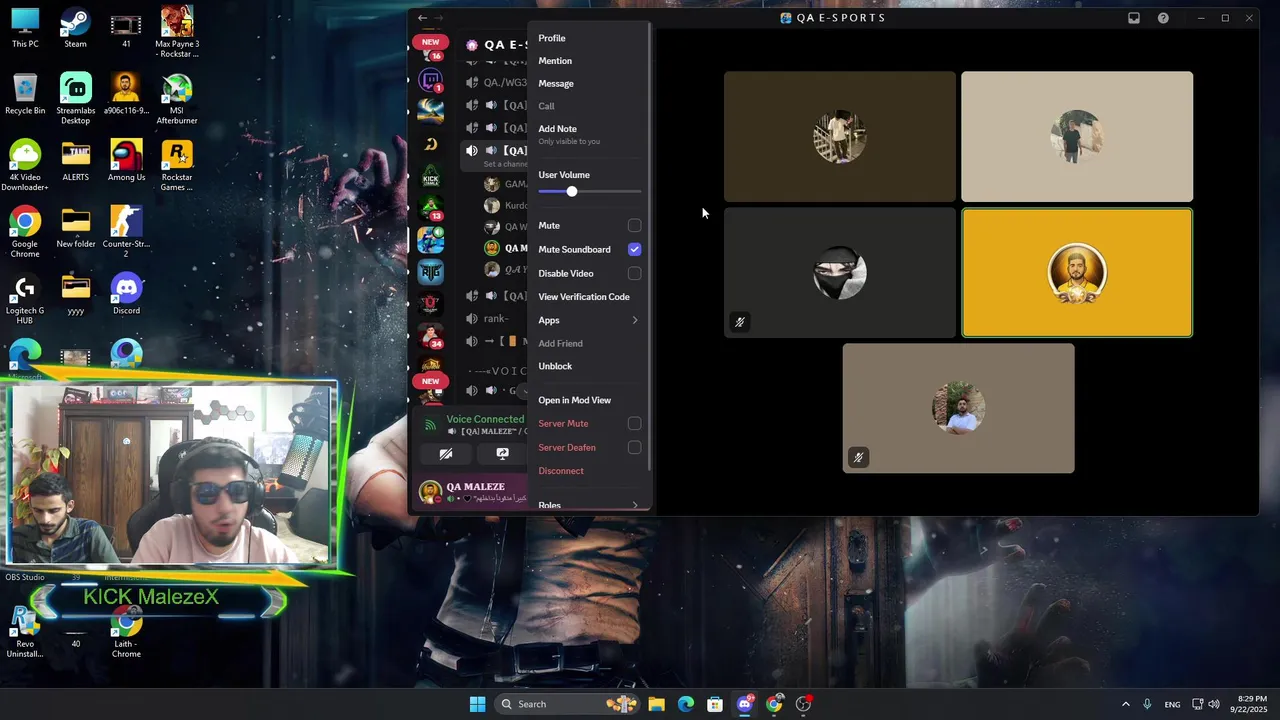1280x720 pixels.
Task: Check the Server Mute checkbox
Action: 634,424
